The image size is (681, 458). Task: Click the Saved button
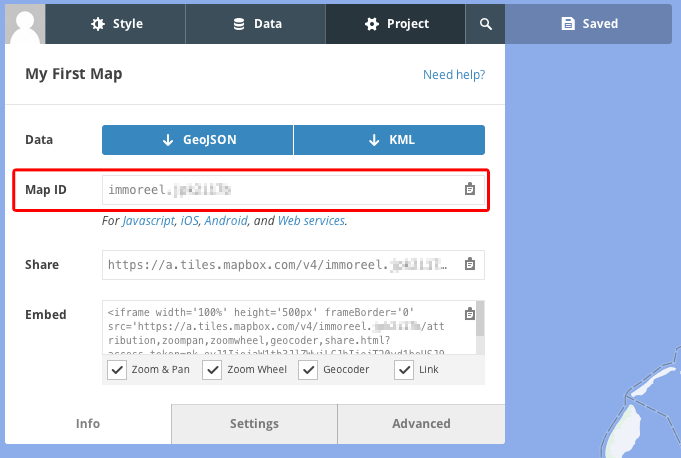588,24
